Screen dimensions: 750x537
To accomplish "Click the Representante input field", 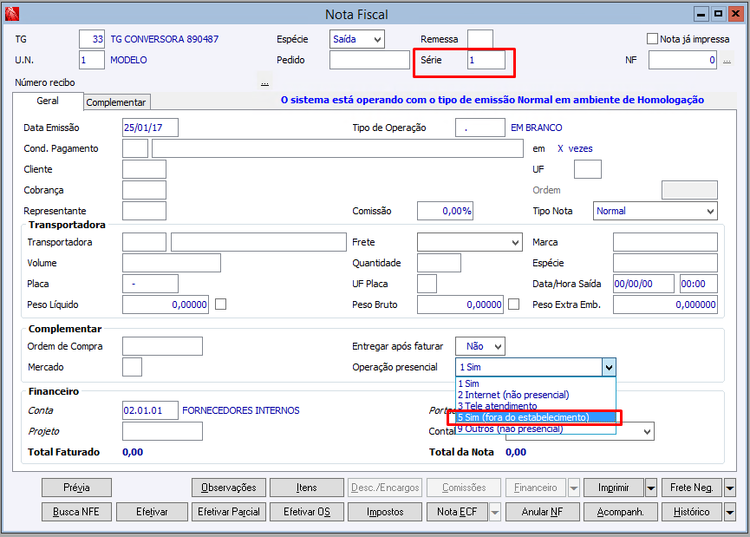I will 144,211.
